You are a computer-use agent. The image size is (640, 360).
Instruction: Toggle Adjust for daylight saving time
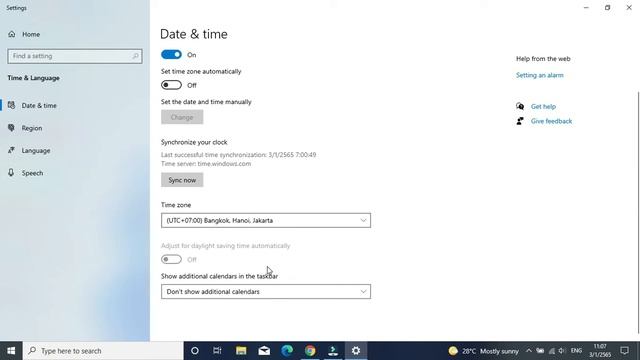171,259
